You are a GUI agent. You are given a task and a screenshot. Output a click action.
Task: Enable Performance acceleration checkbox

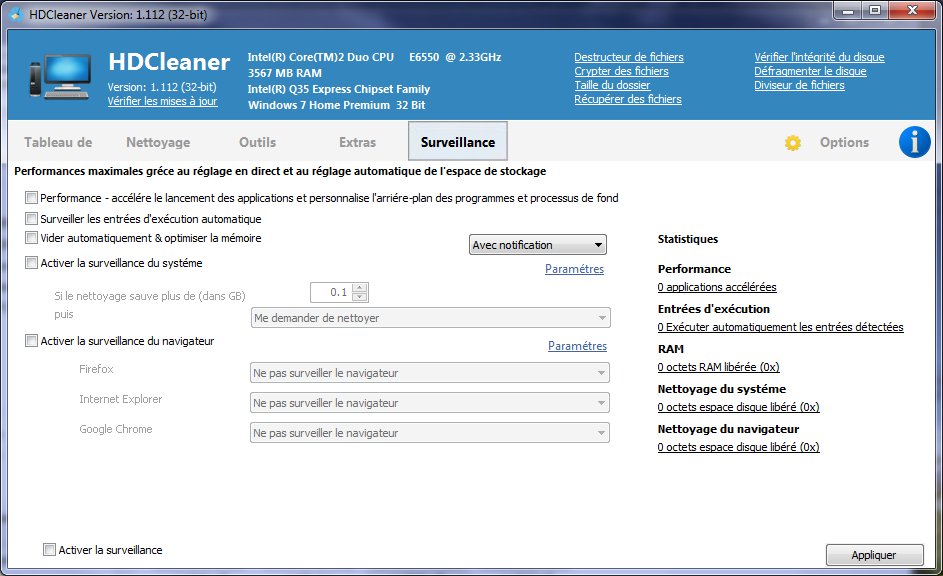pos(31,197)
